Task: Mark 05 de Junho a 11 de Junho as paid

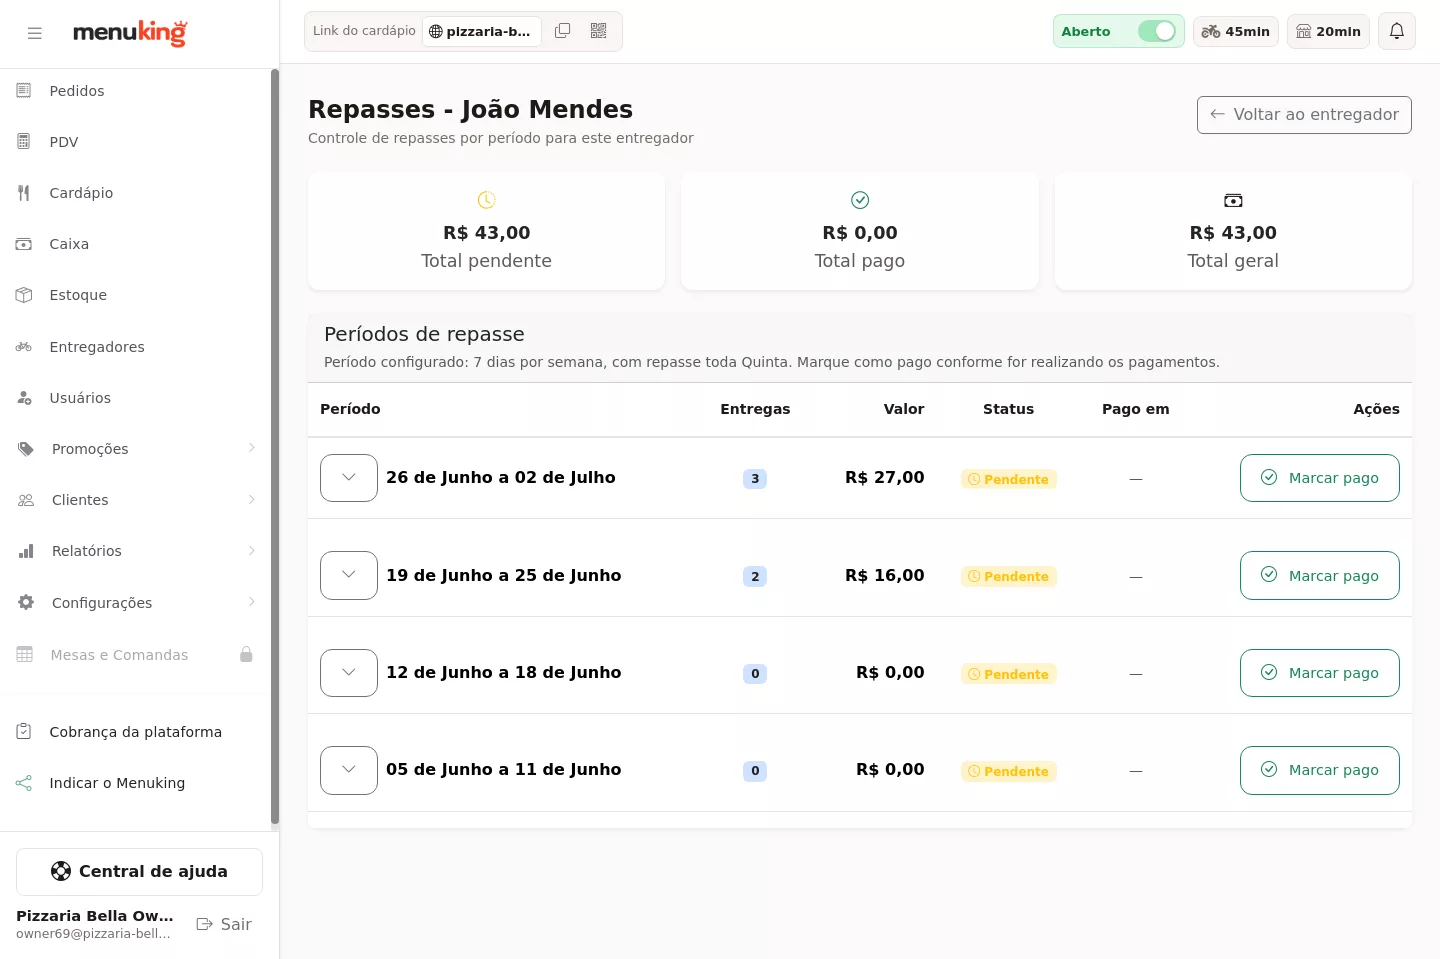Action: [x=1320, y=770]
